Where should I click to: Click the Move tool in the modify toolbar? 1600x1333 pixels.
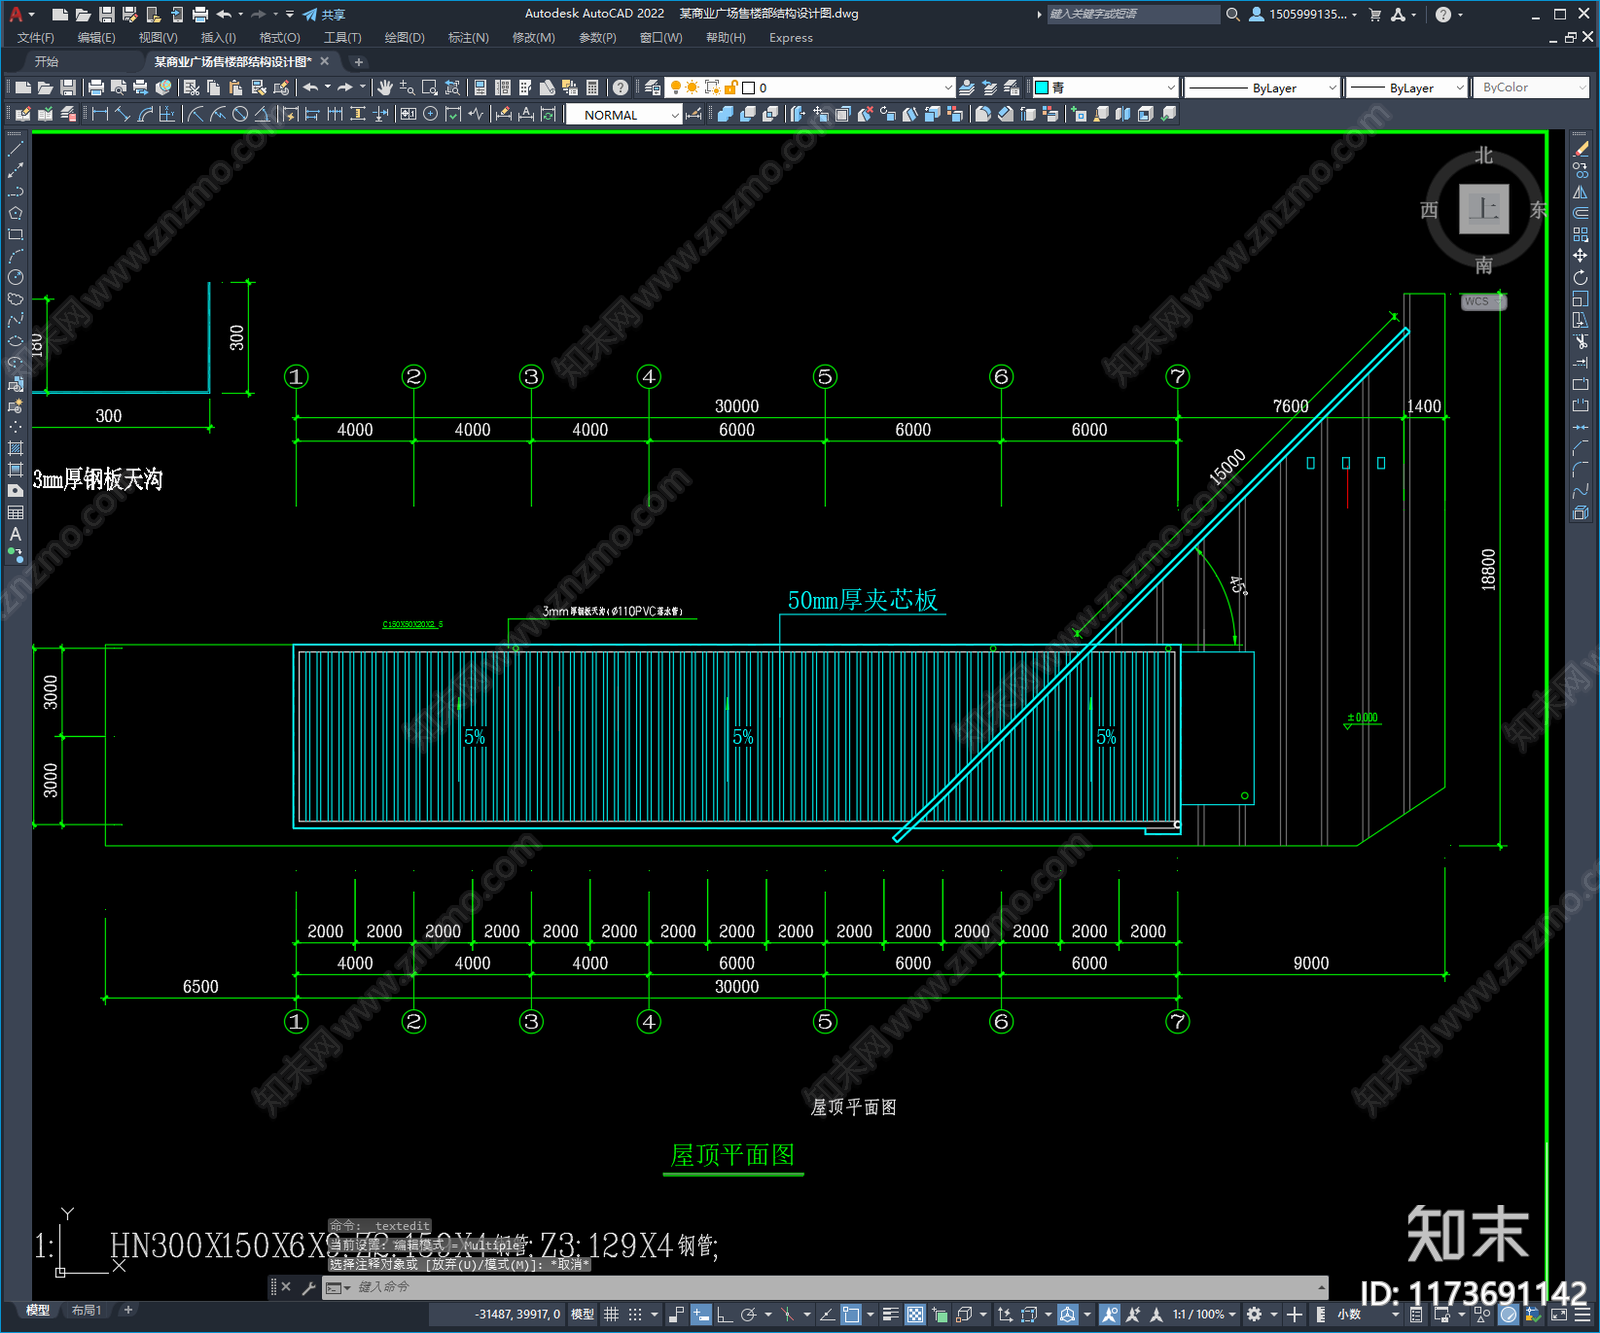click(x=1580, y=256)
